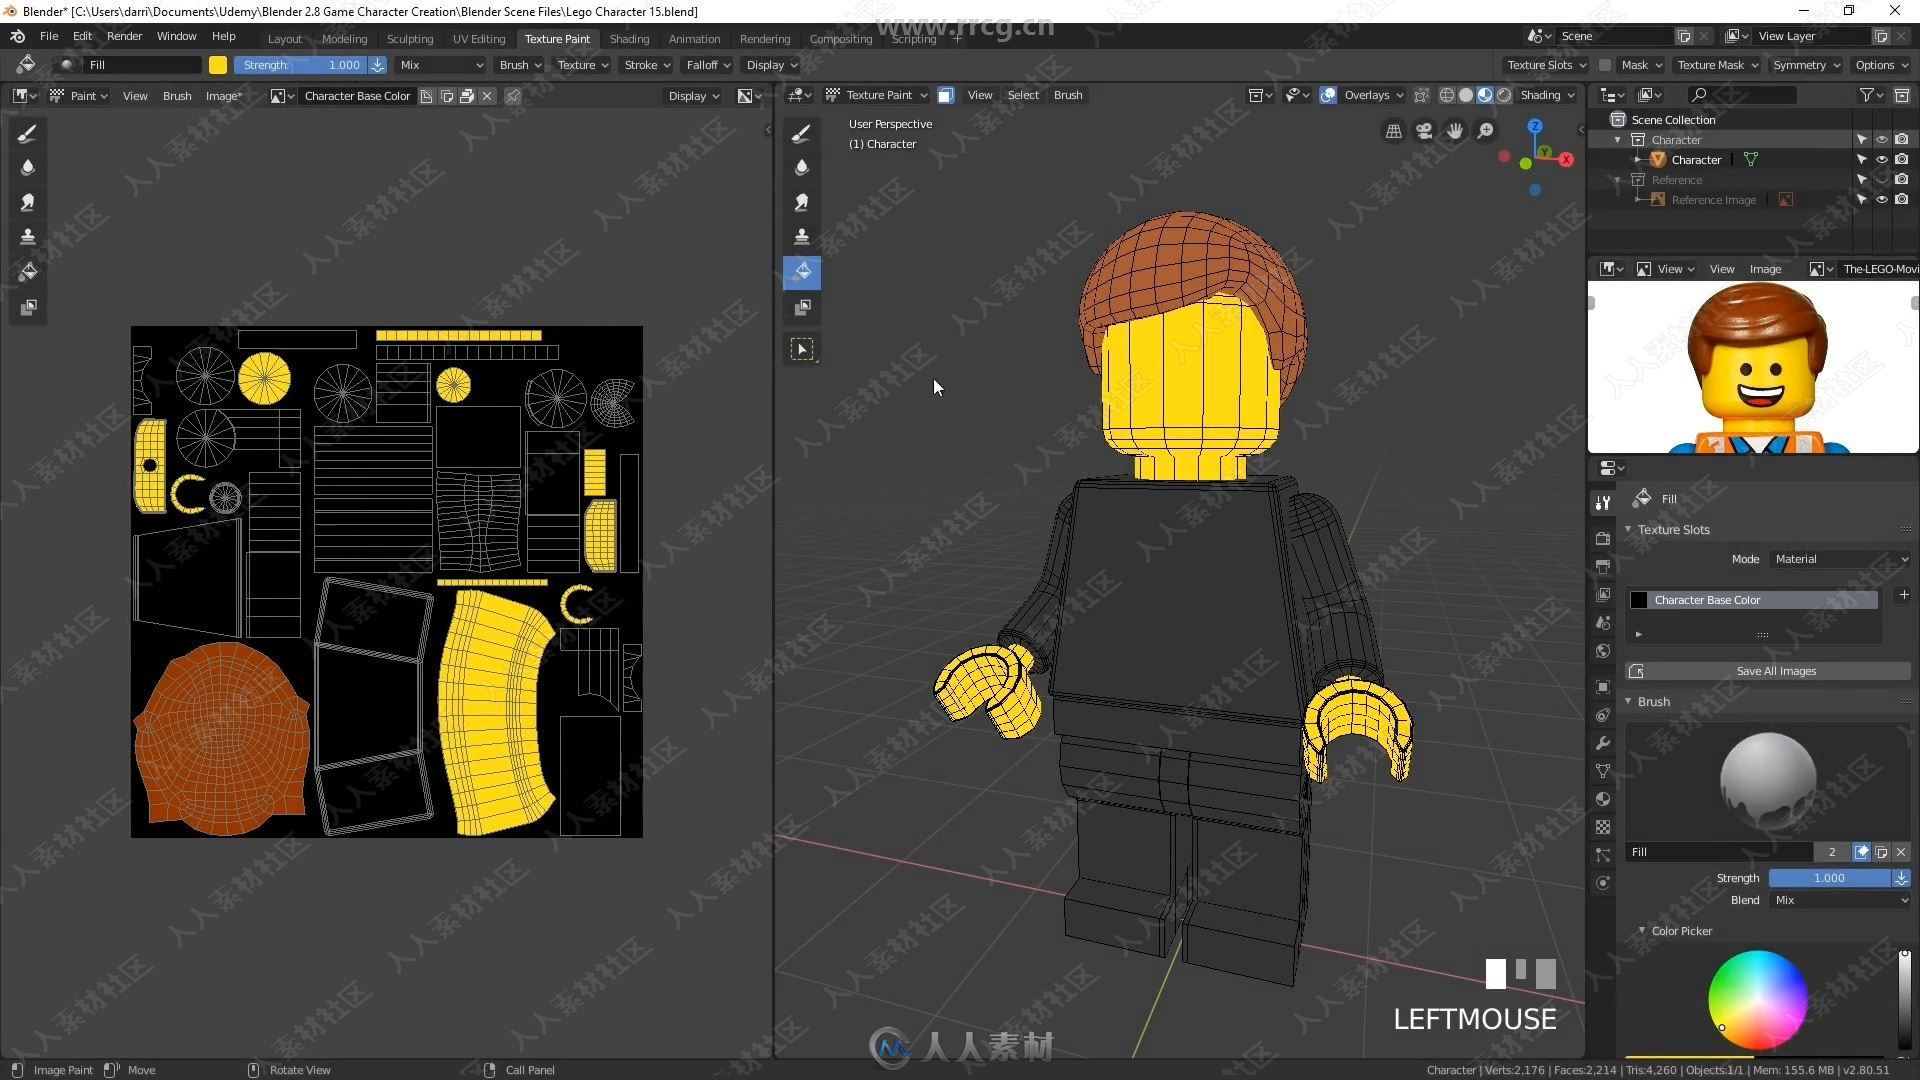The height and width of the screenshot is (1080, 1920).
Task: Unlink the Character Base Color image
Action: click(487, 96)
